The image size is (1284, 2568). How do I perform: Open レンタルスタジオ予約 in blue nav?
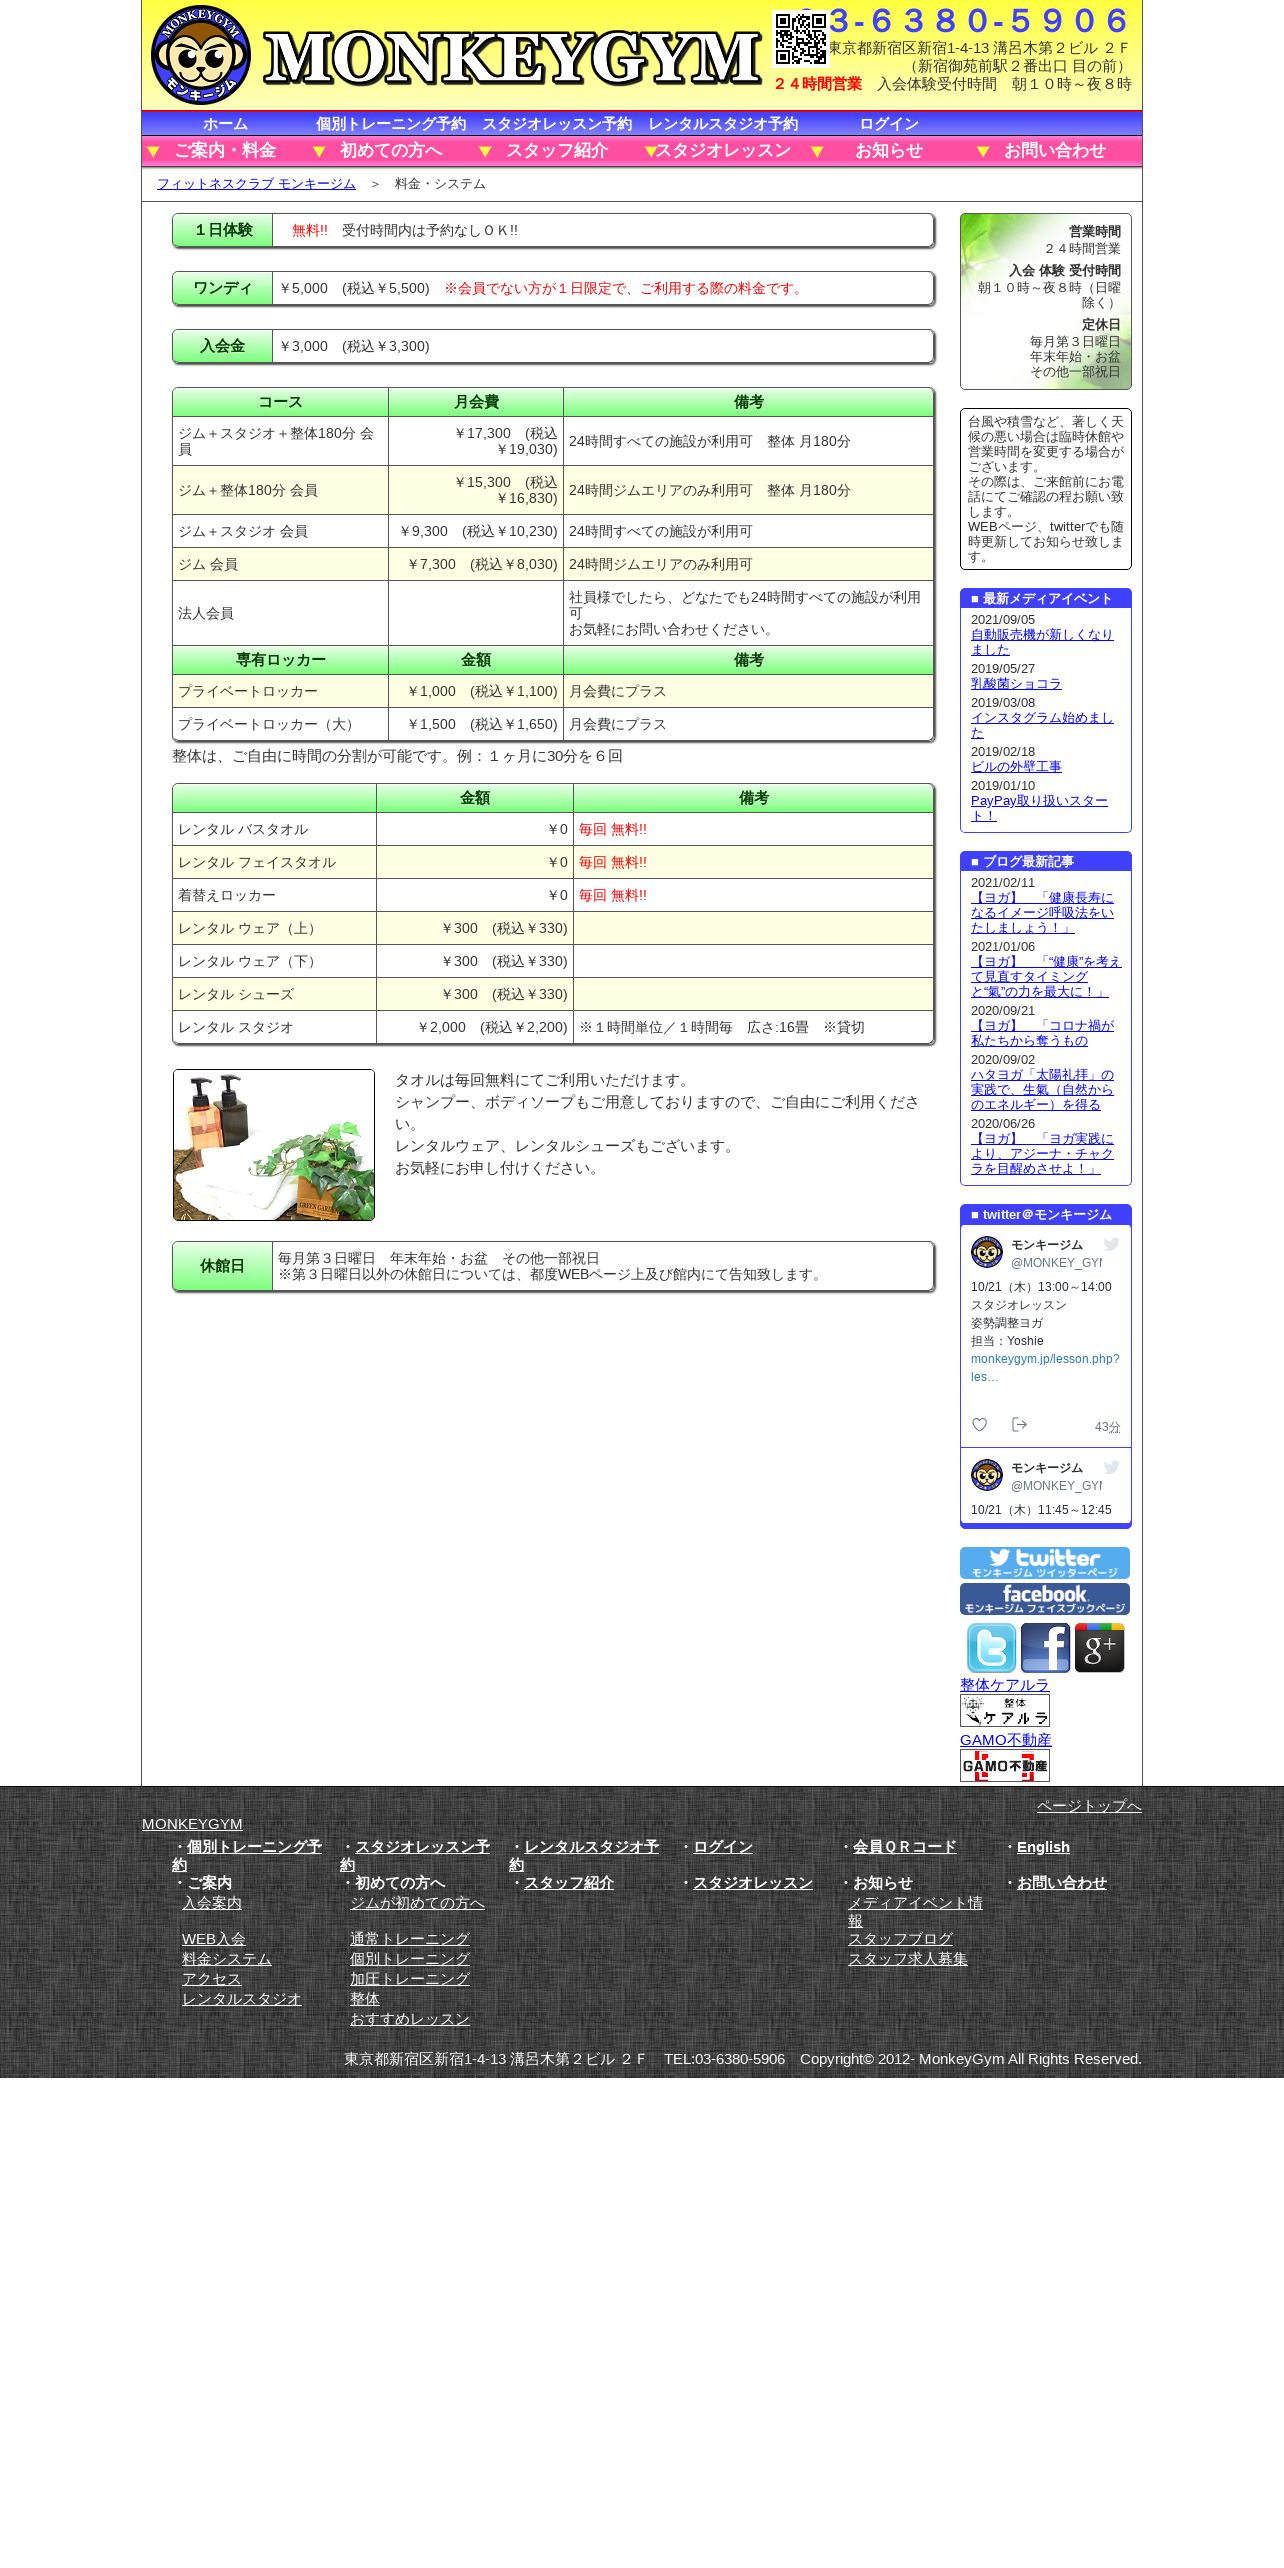coord(723,124)
